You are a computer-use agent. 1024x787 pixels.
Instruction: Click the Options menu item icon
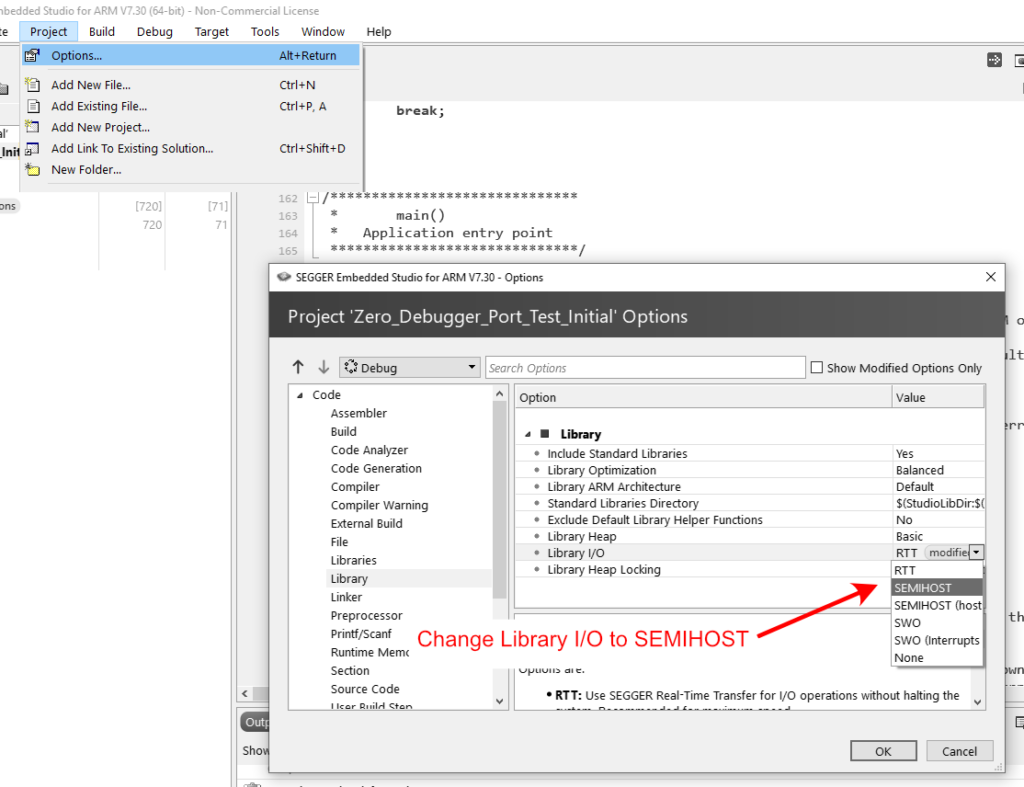(32, 56)
